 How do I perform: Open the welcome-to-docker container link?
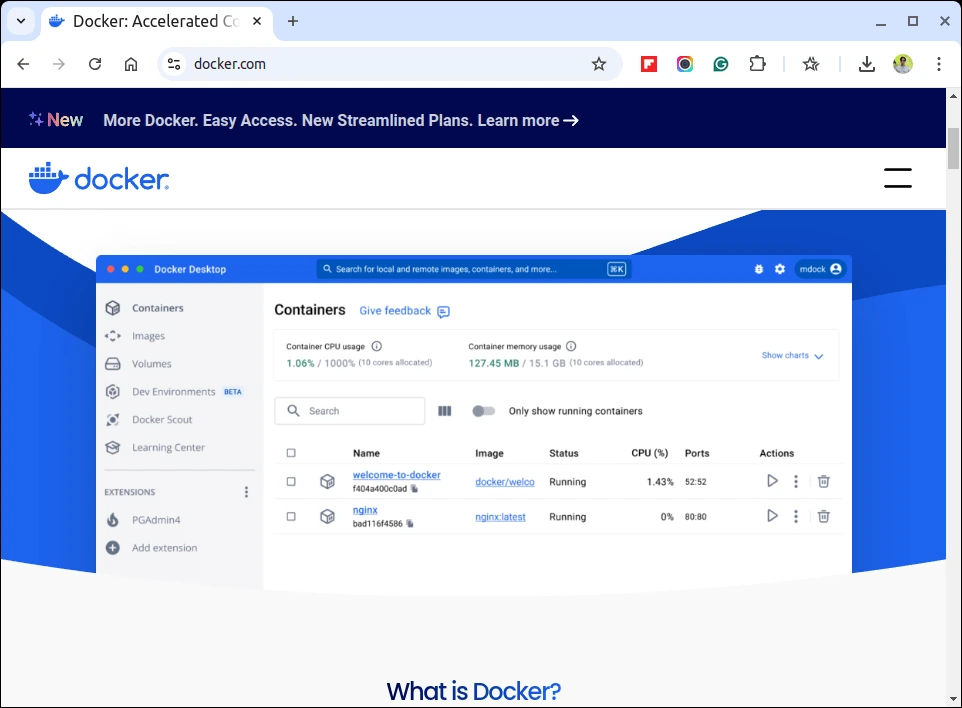point(396,475)
